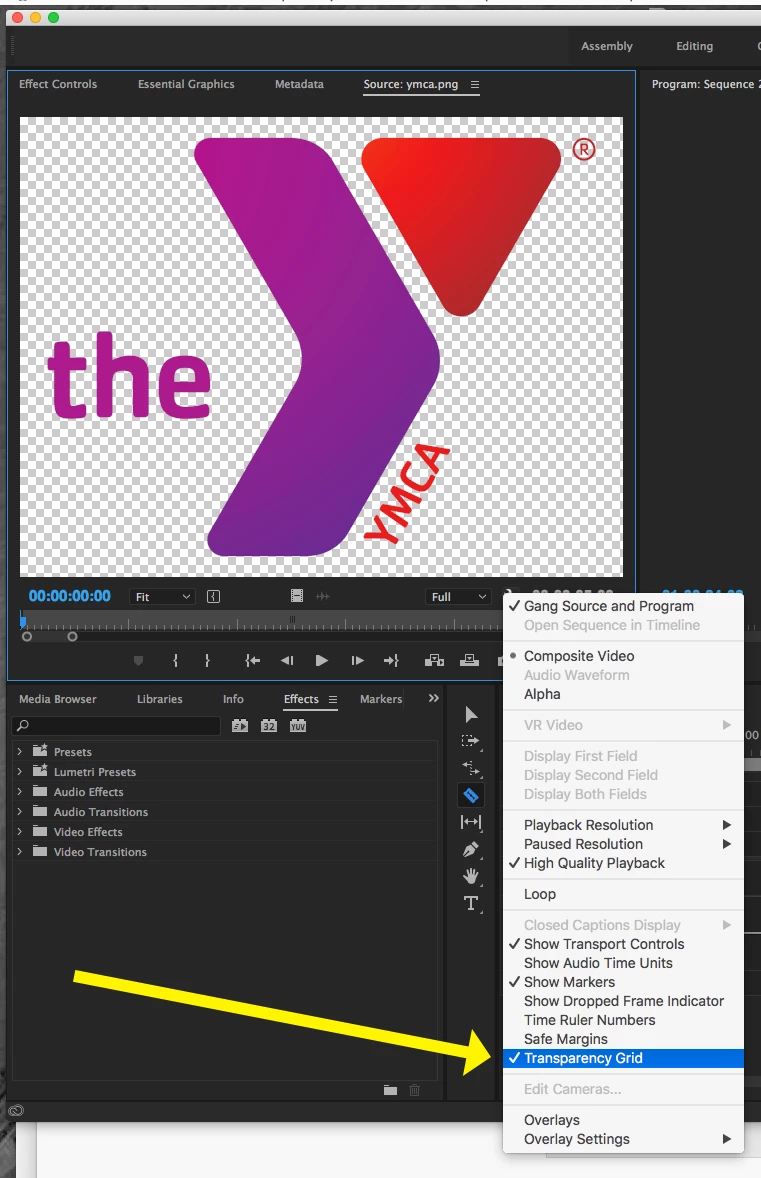The image size is (761, 1178).
Task: Select the Slip tool
Action: [x=471, y=822]
